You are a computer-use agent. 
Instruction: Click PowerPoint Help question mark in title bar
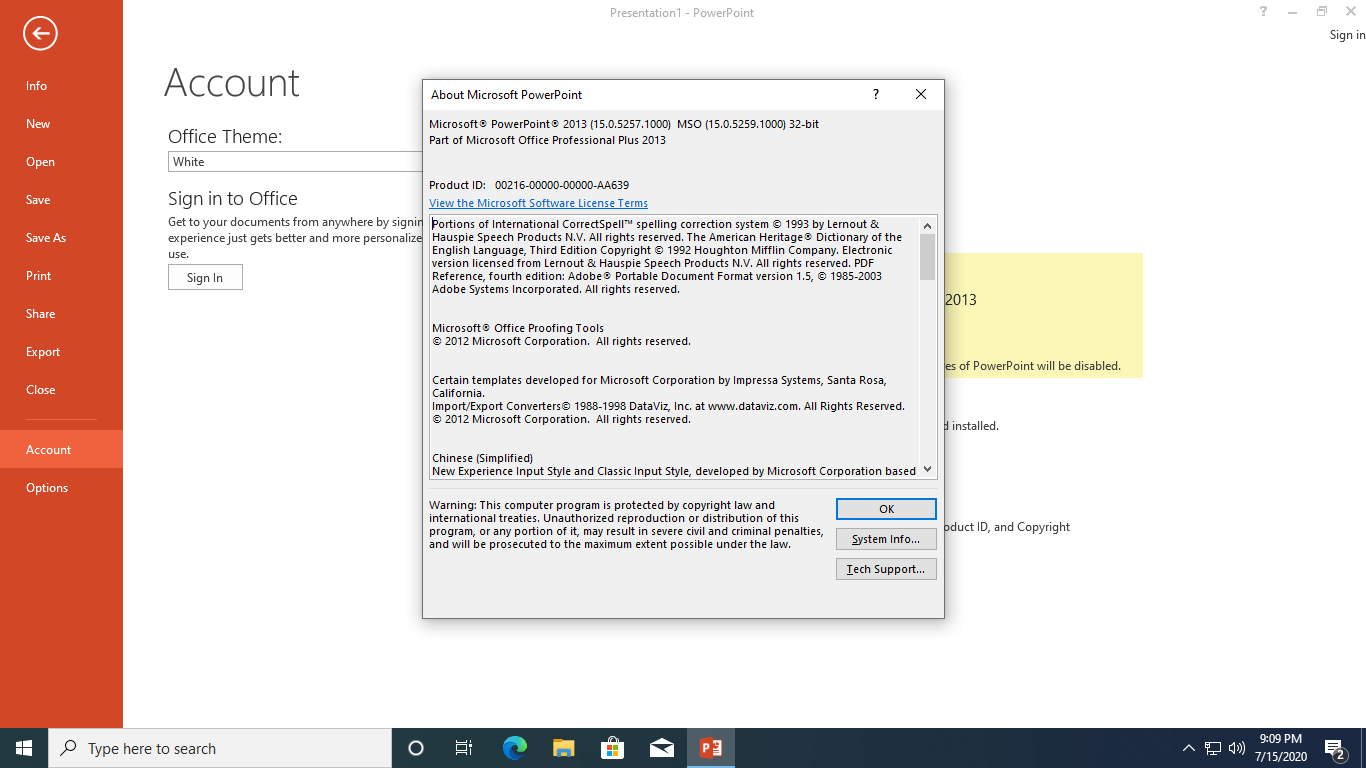click(1264, 12)
